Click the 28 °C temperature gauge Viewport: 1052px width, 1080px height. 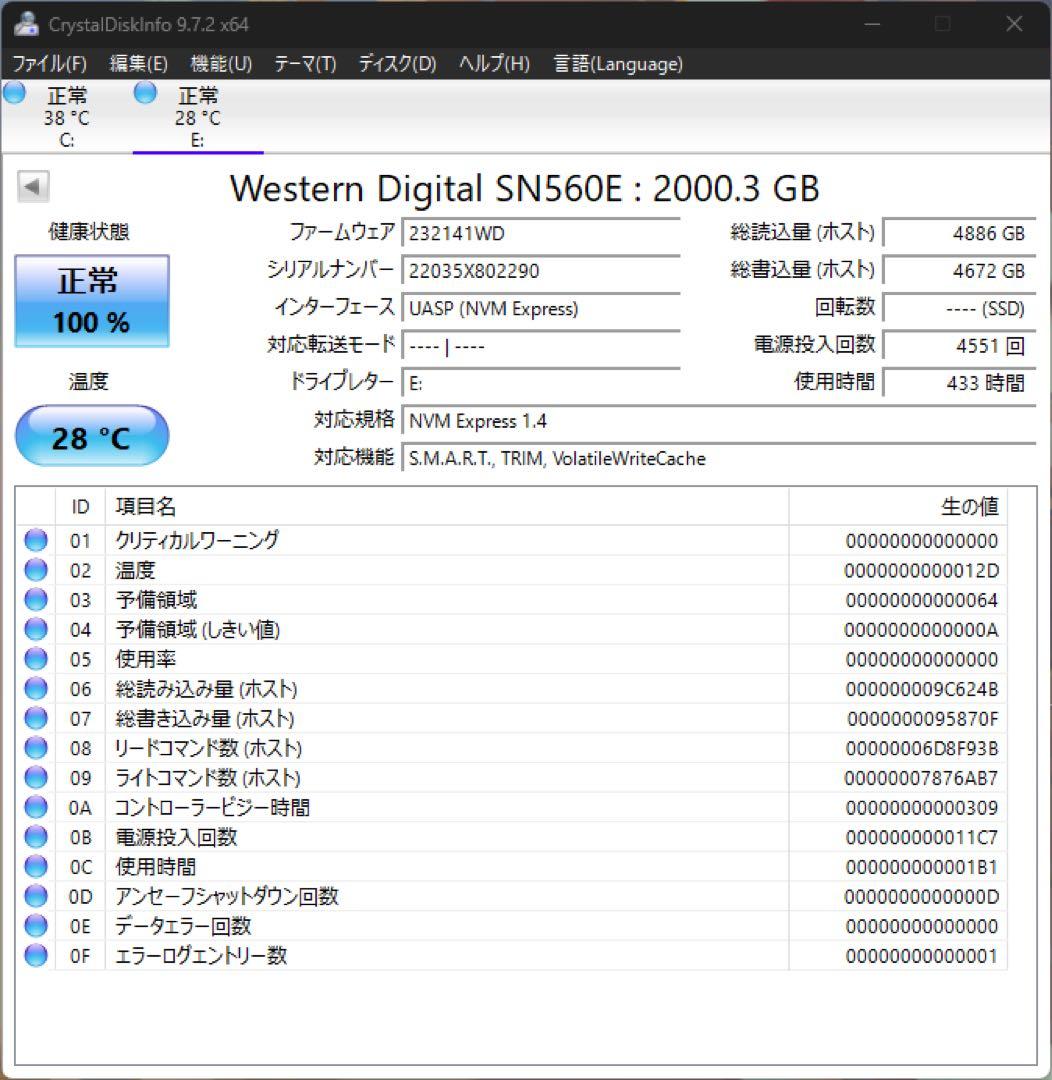pos(92,435)
